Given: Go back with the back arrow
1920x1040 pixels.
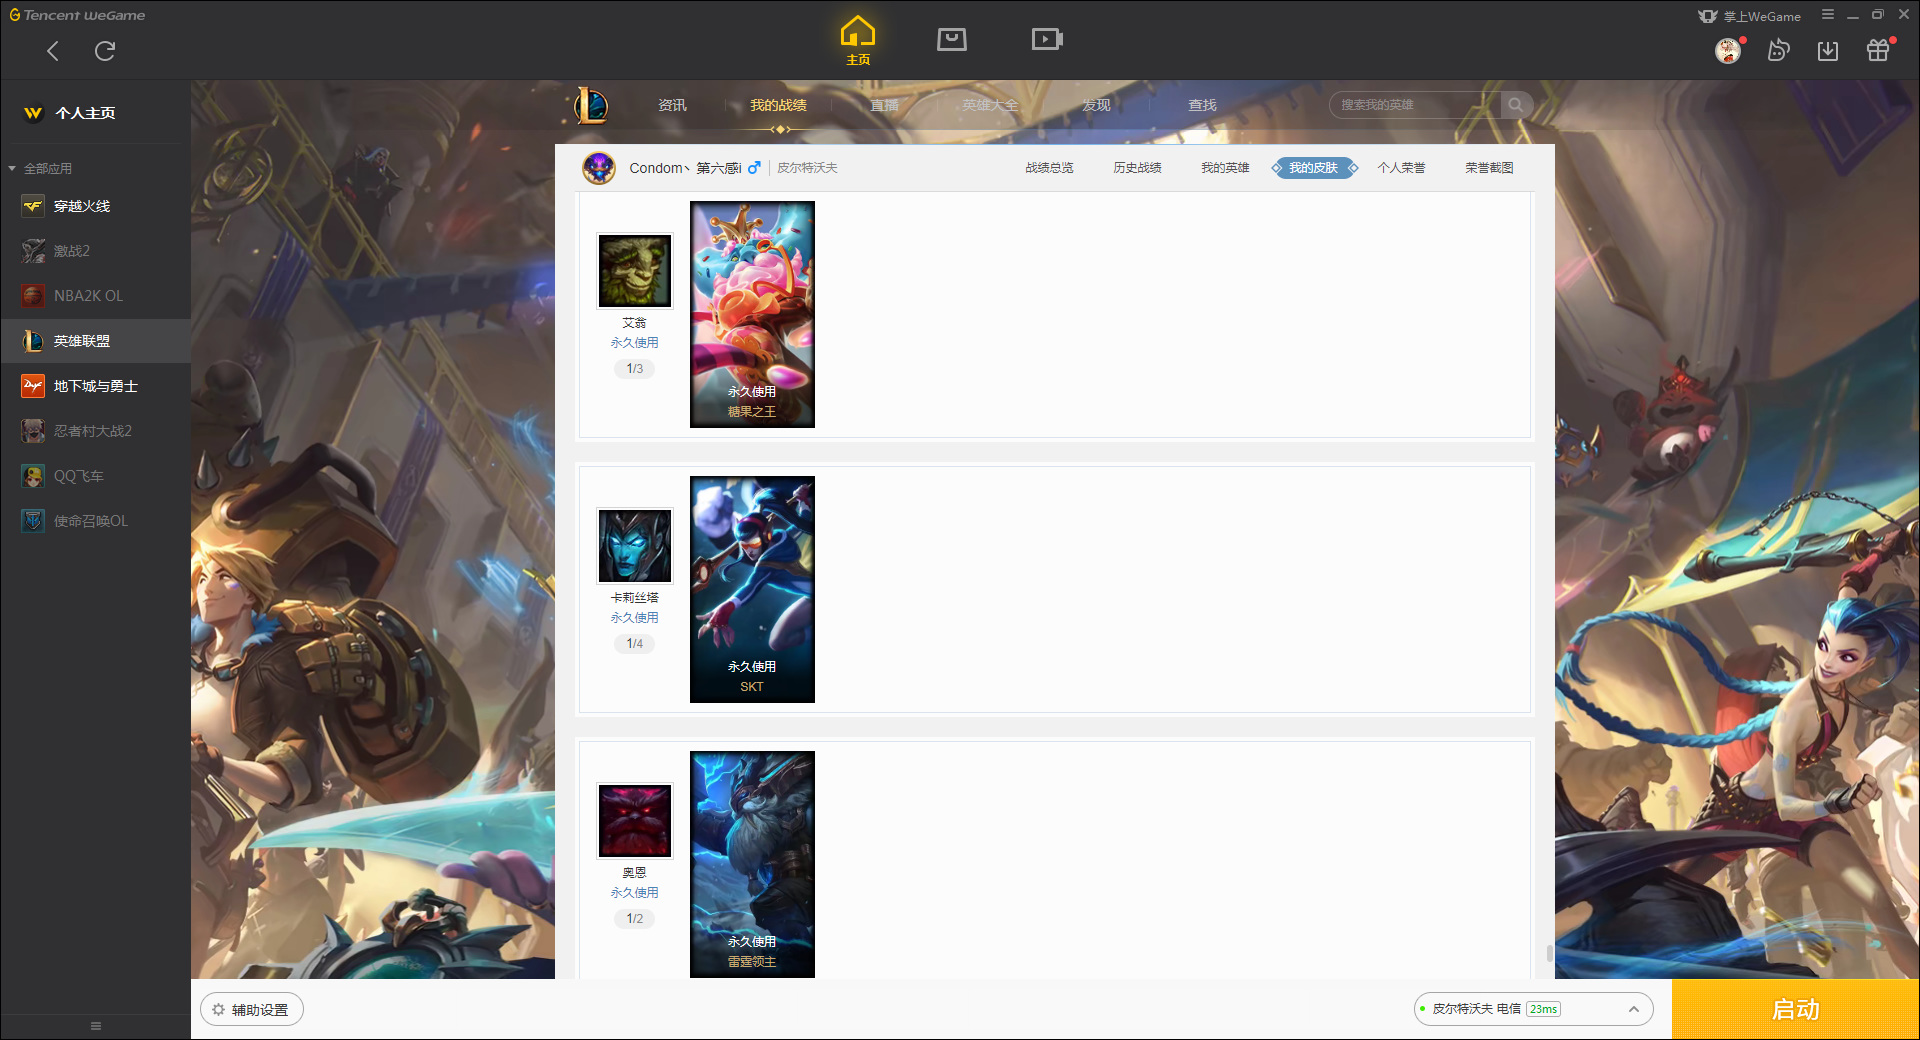Looking at the screenshot, I should 53,51.
